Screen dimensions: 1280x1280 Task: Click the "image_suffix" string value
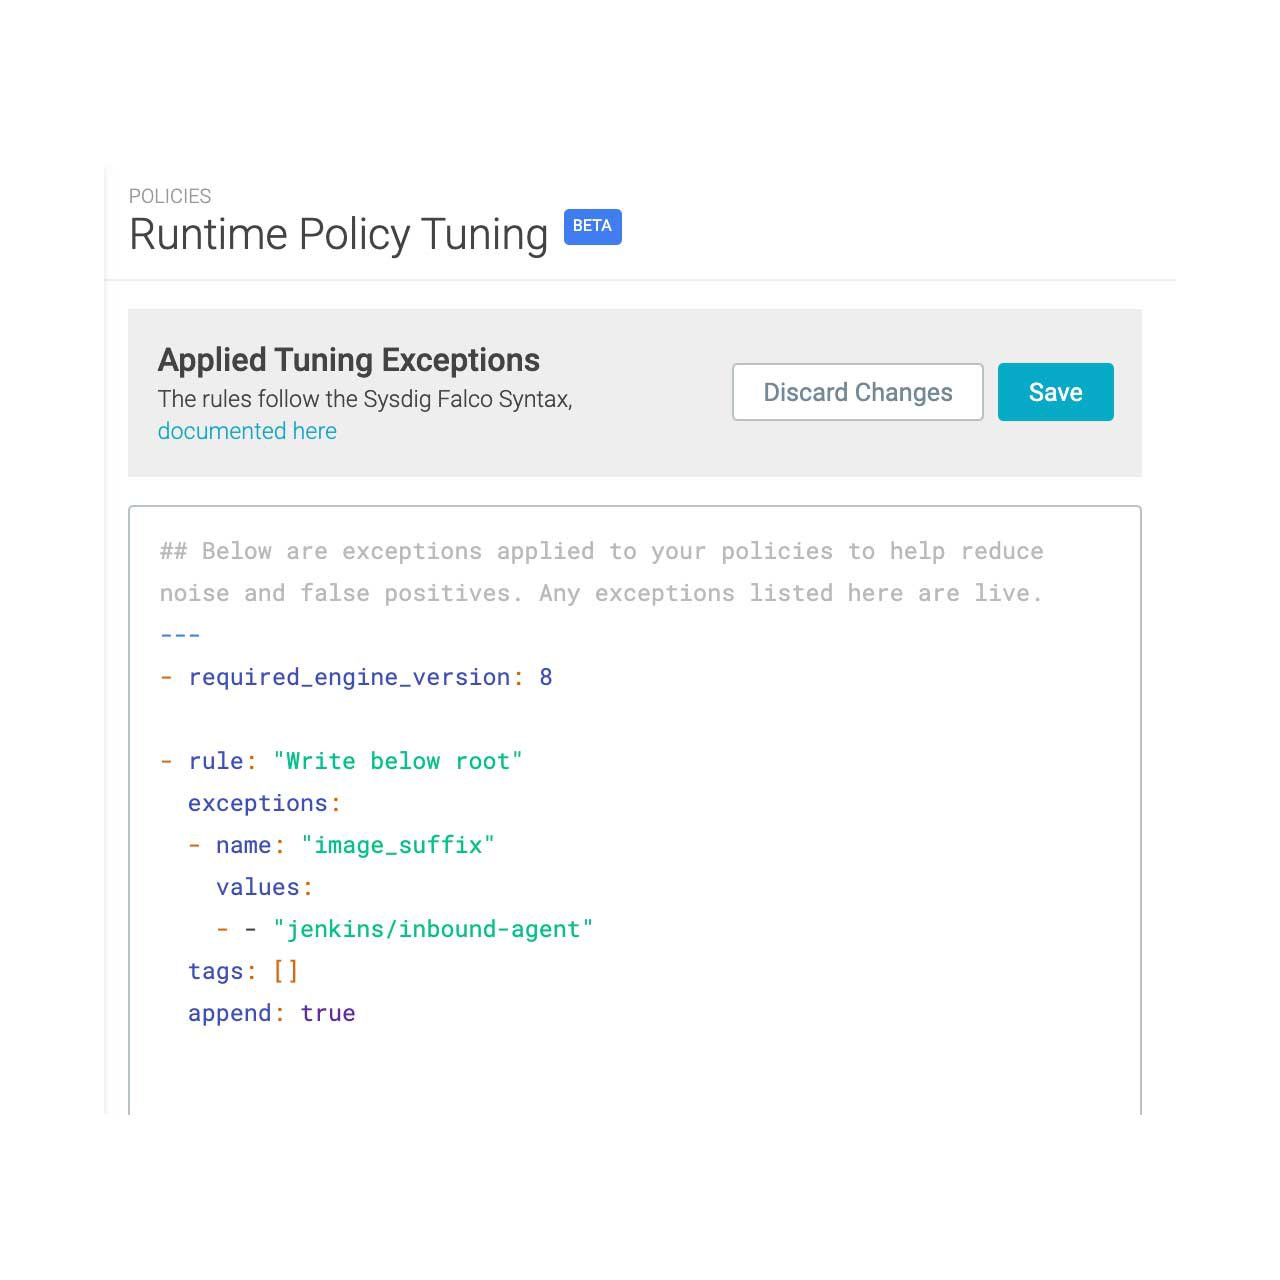(x=397, y=845)
